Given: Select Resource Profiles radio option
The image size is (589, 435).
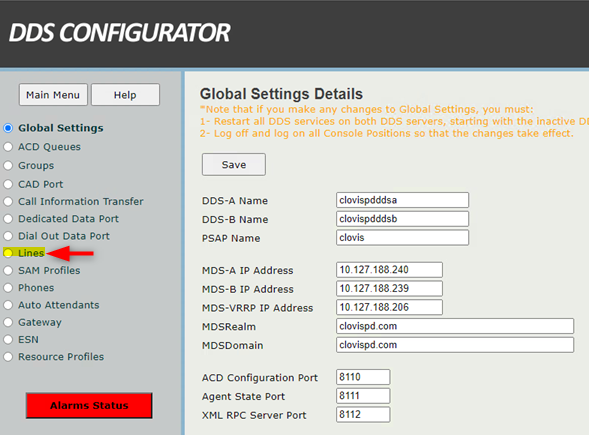Looking at the screenshot, I should click(8, 357).
